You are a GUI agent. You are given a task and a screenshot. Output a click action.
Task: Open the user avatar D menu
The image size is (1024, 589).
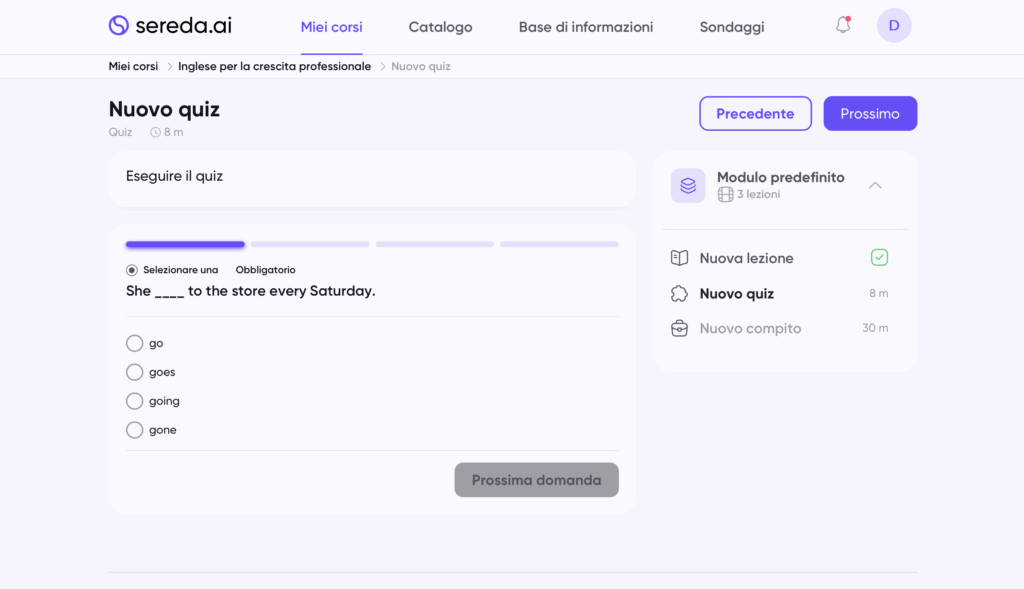pyautogui.click(x=893, y=26)
